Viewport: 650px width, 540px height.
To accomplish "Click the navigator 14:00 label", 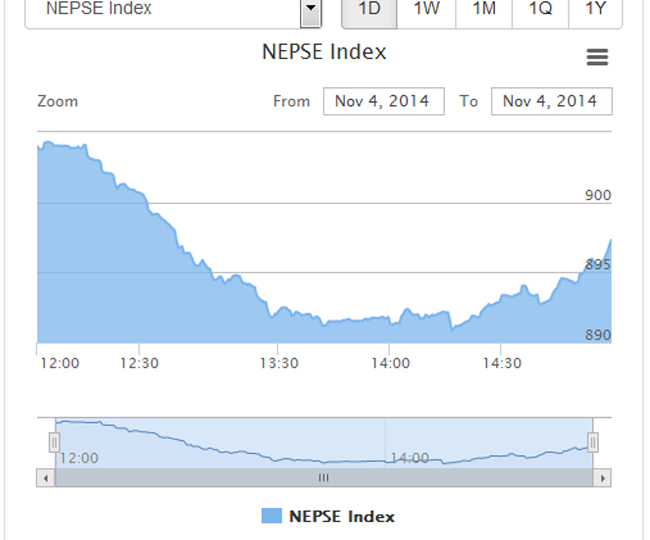I will click(x=410, y=458).
